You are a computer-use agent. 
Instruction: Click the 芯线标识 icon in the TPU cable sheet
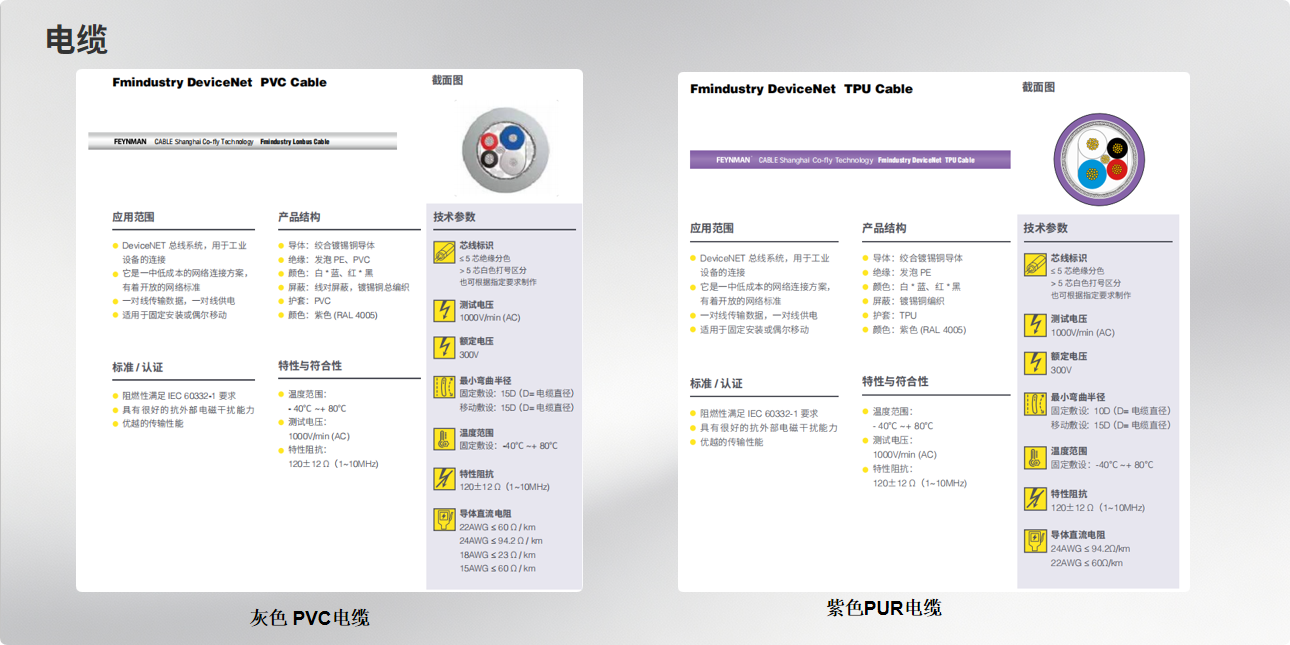point(1035,265)
